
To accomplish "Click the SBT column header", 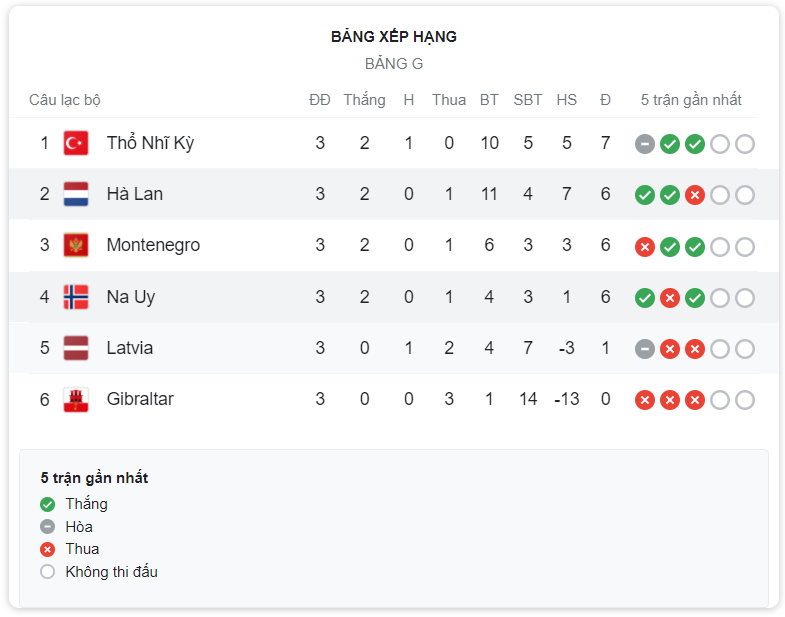I will [x=528, y=100].
